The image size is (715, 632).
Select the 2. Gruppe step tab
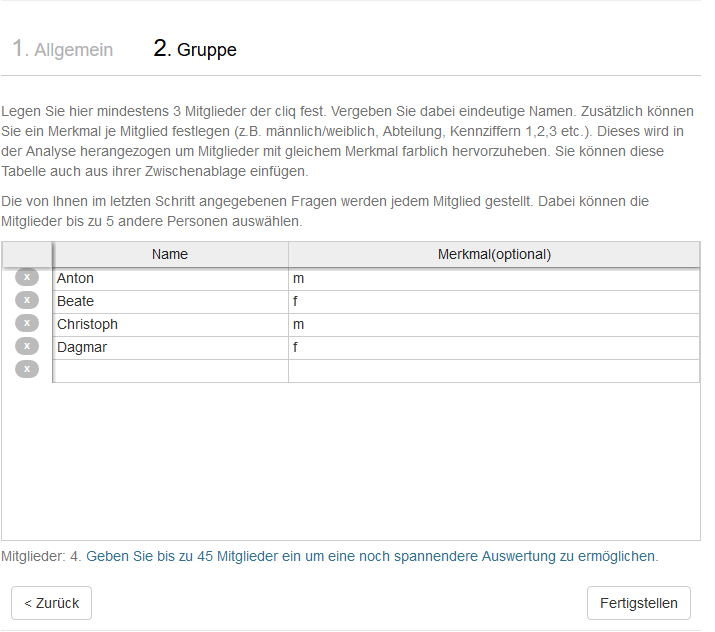click(195, 49)
